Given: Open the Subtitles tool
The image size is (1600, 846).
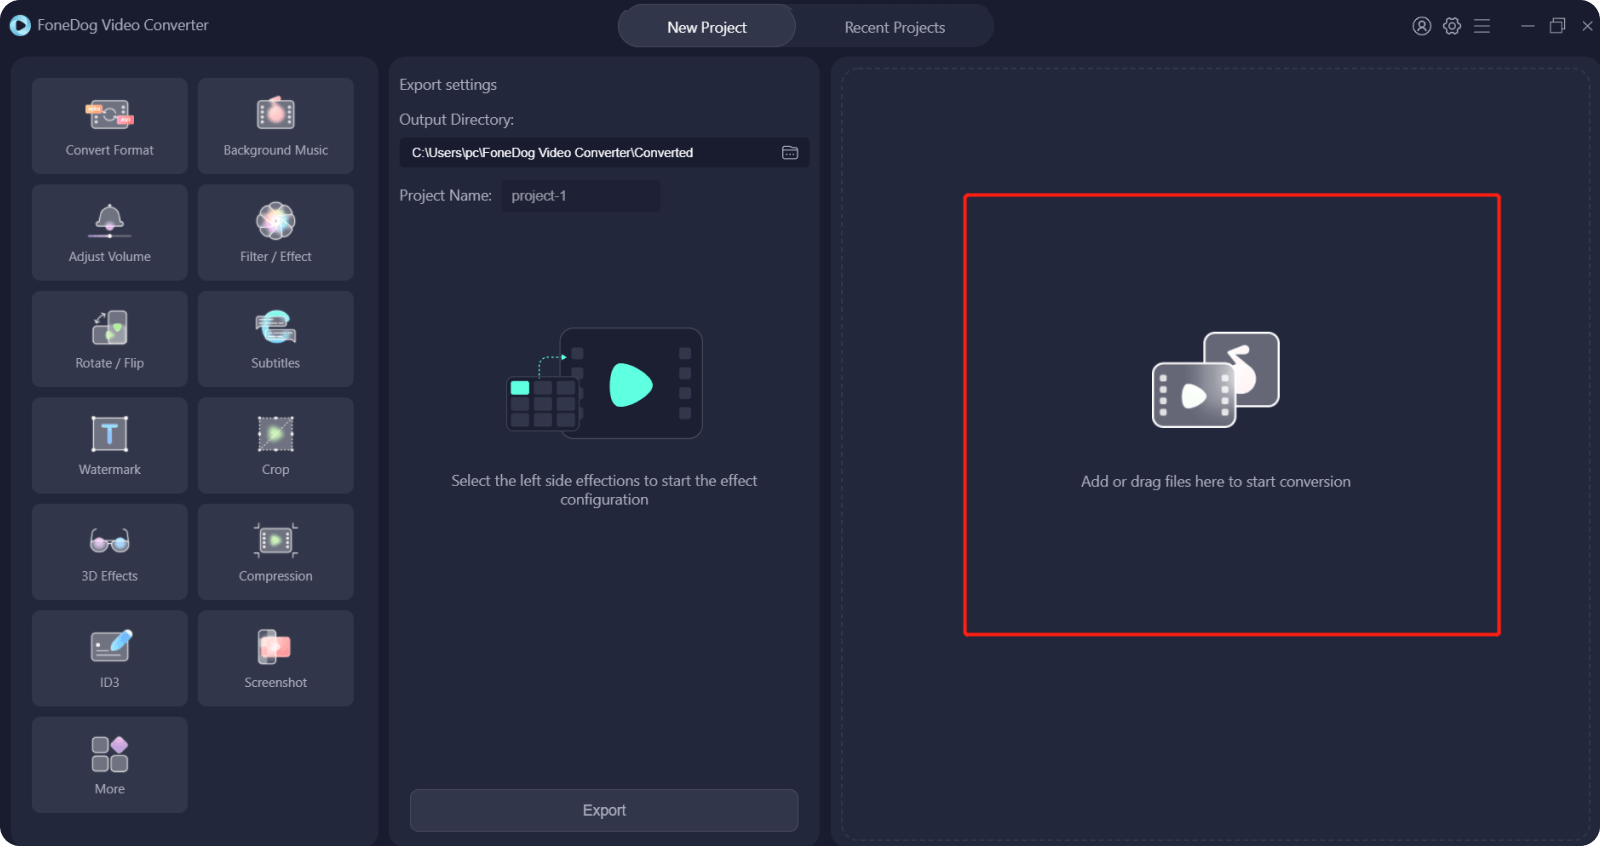Looking at the screenshot, I should pyautogui.click(x=275, y=339).
